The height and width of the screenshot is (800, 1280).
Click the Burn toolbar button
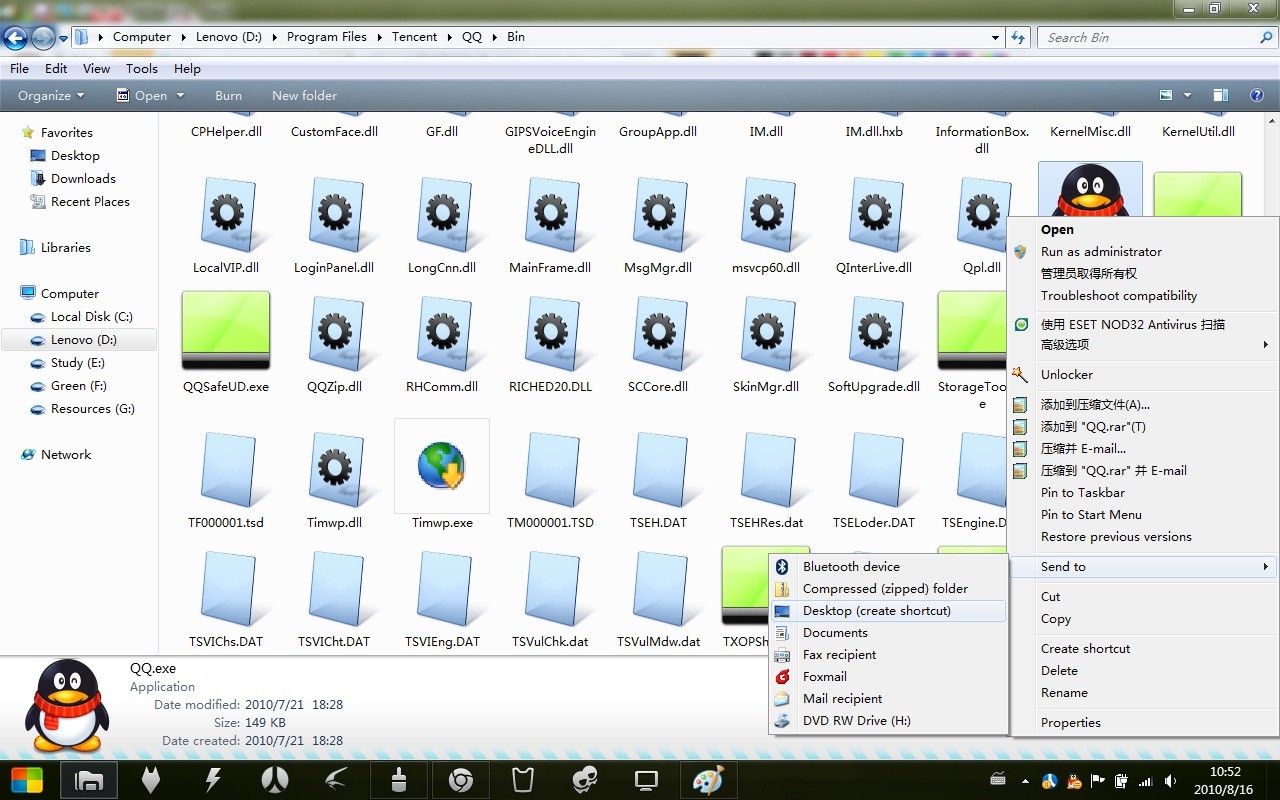click(x=228, y=96)
